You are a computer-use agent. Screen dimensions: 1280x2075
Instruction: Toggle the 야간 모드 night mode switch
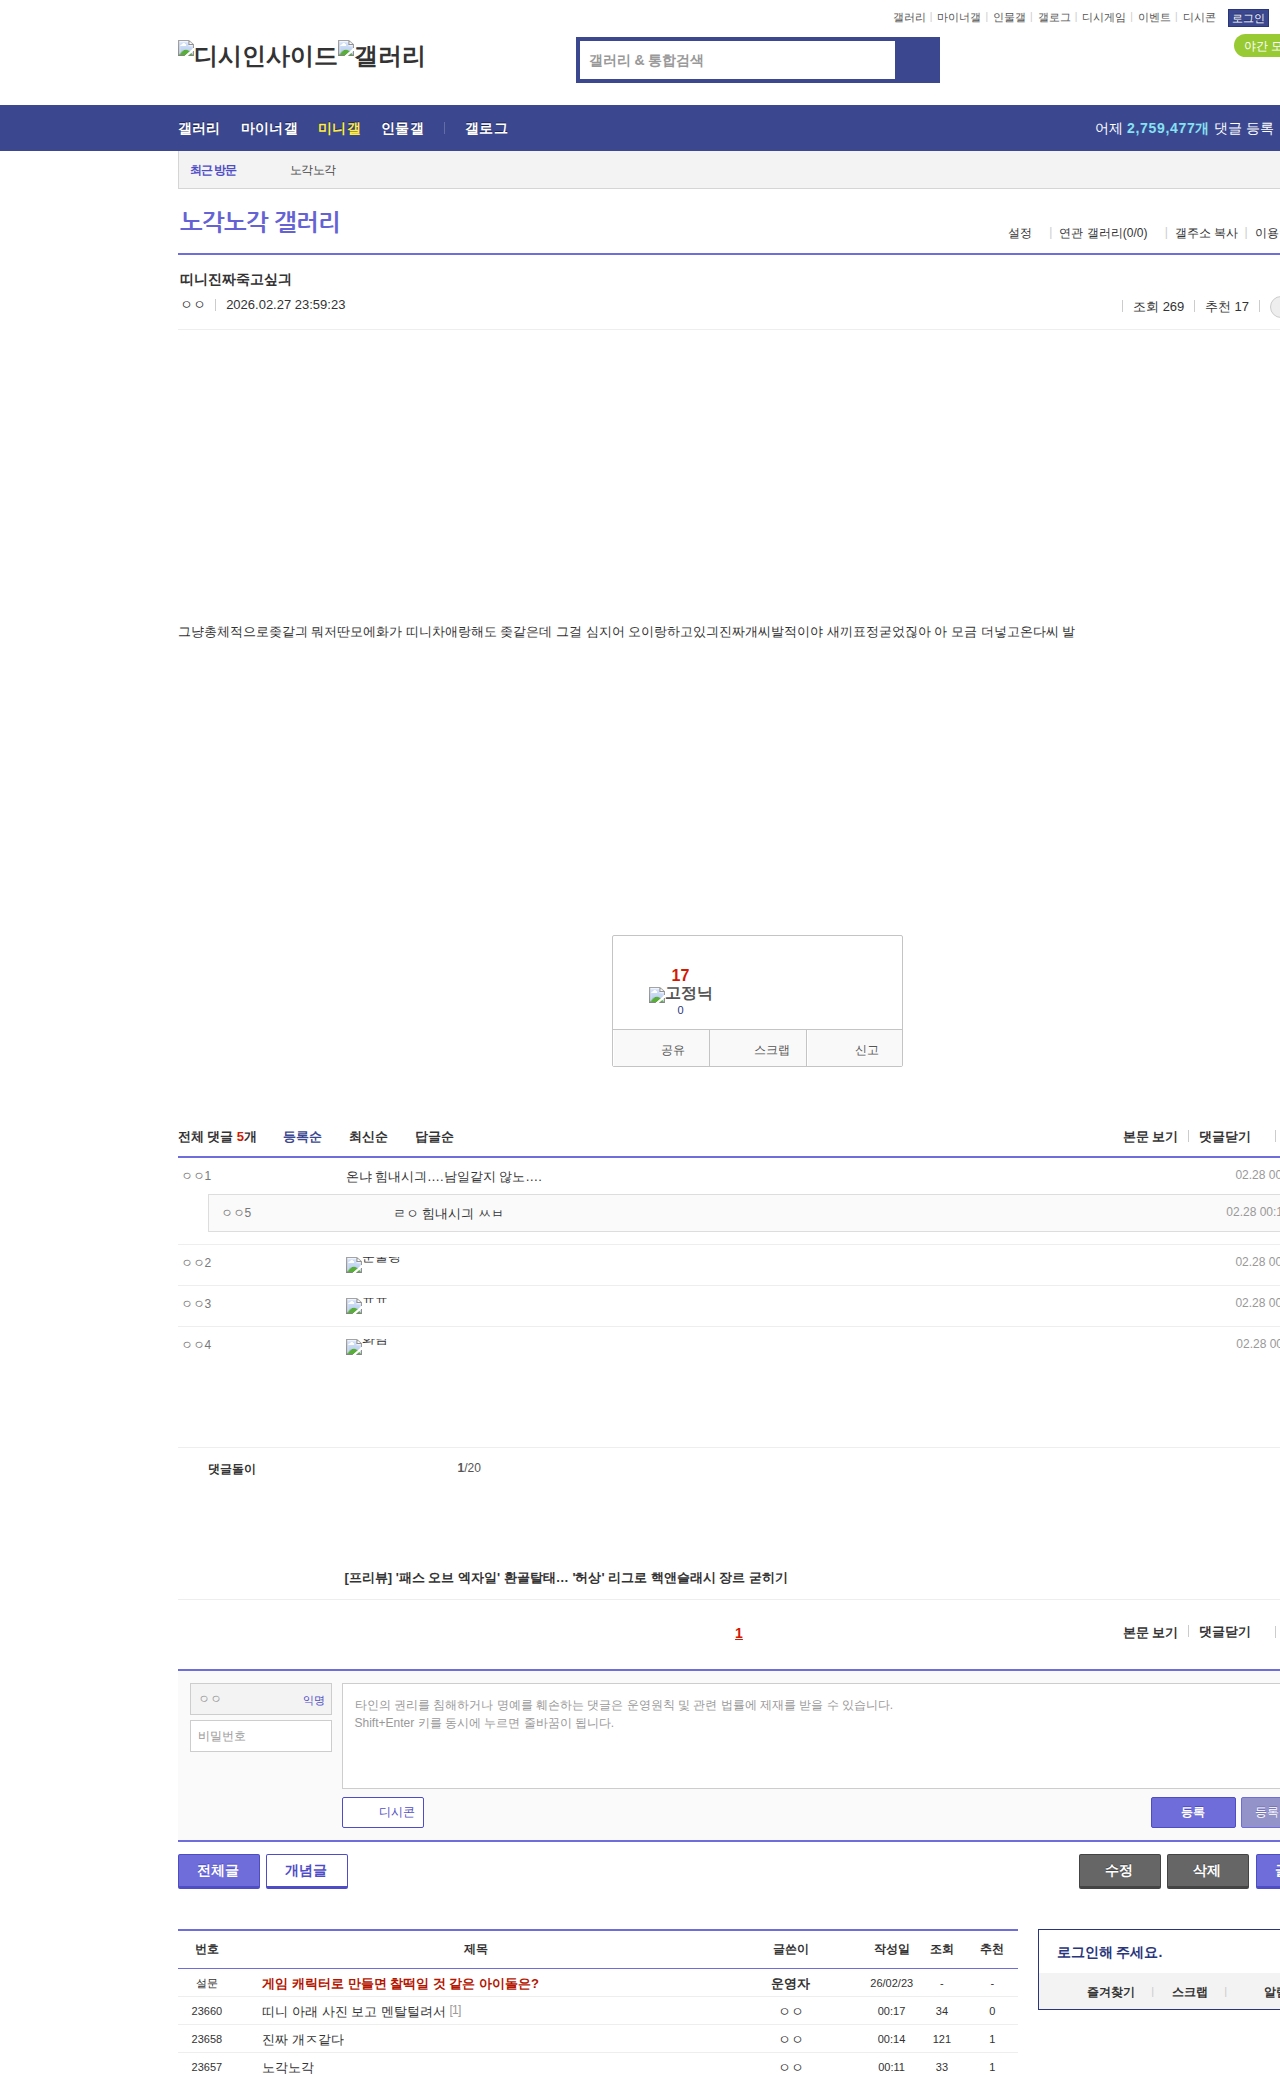(1257, 46)
